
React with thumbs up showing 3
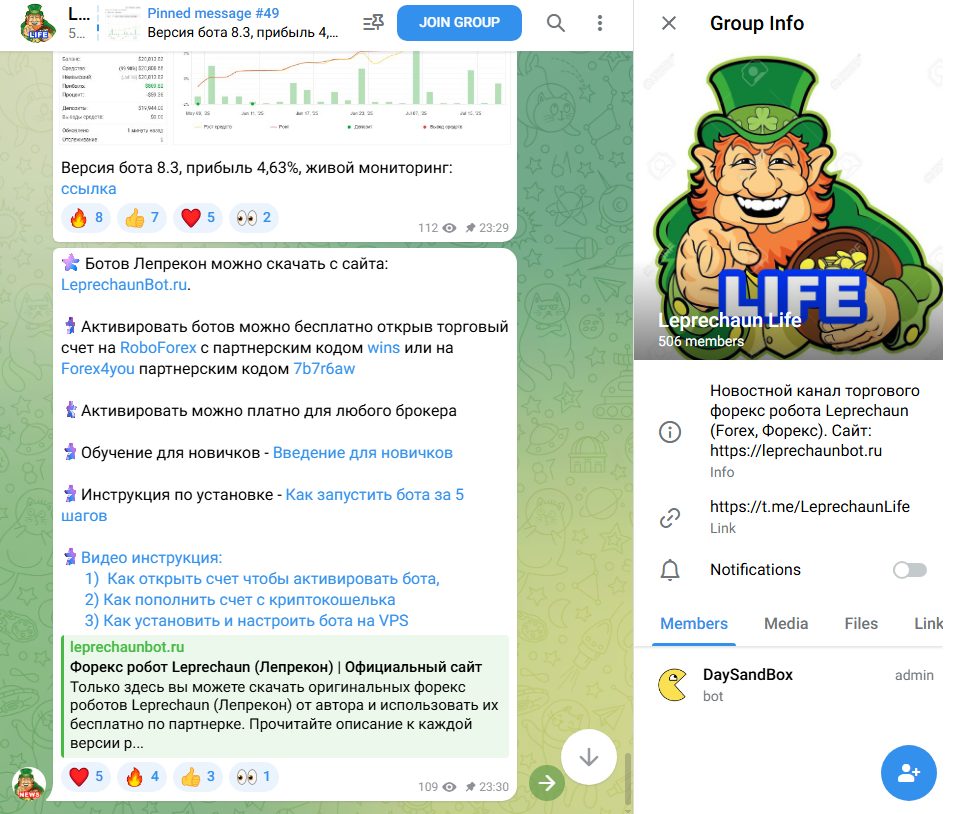(x=198, y=776)
